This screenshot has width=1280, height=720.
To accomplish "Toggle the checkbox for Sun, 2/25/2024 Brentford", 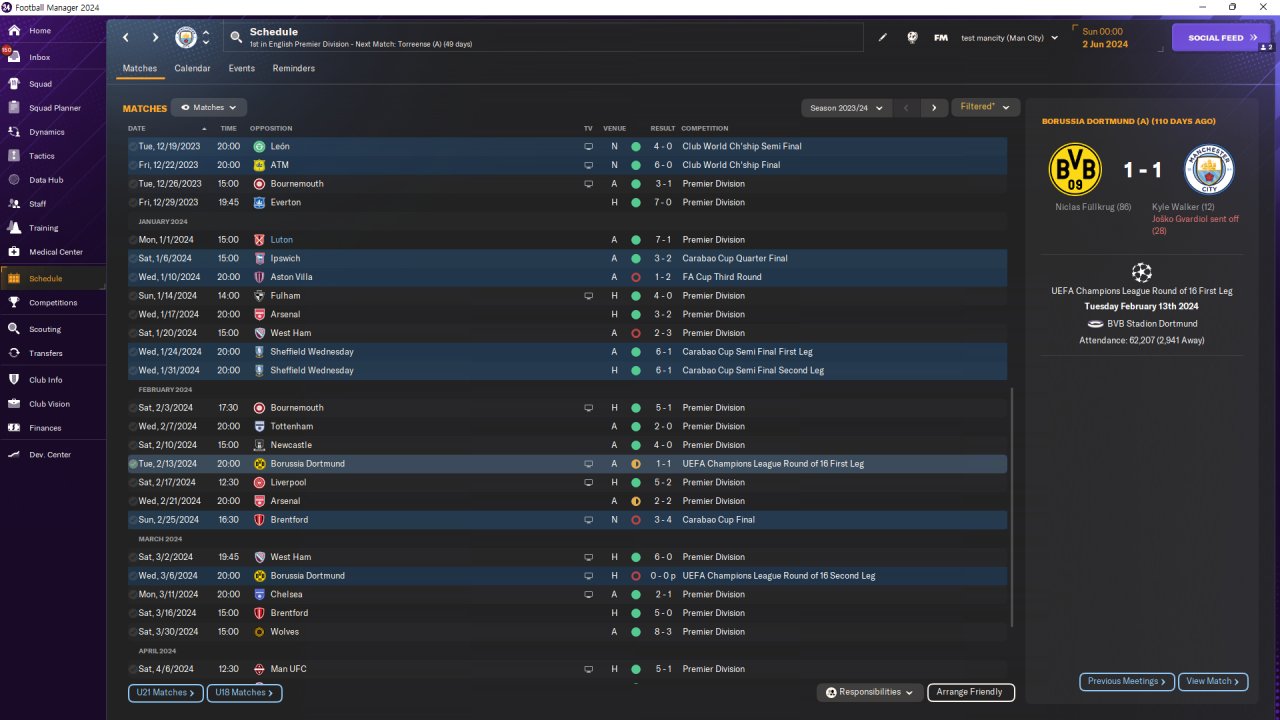I will tap(133, 520).
